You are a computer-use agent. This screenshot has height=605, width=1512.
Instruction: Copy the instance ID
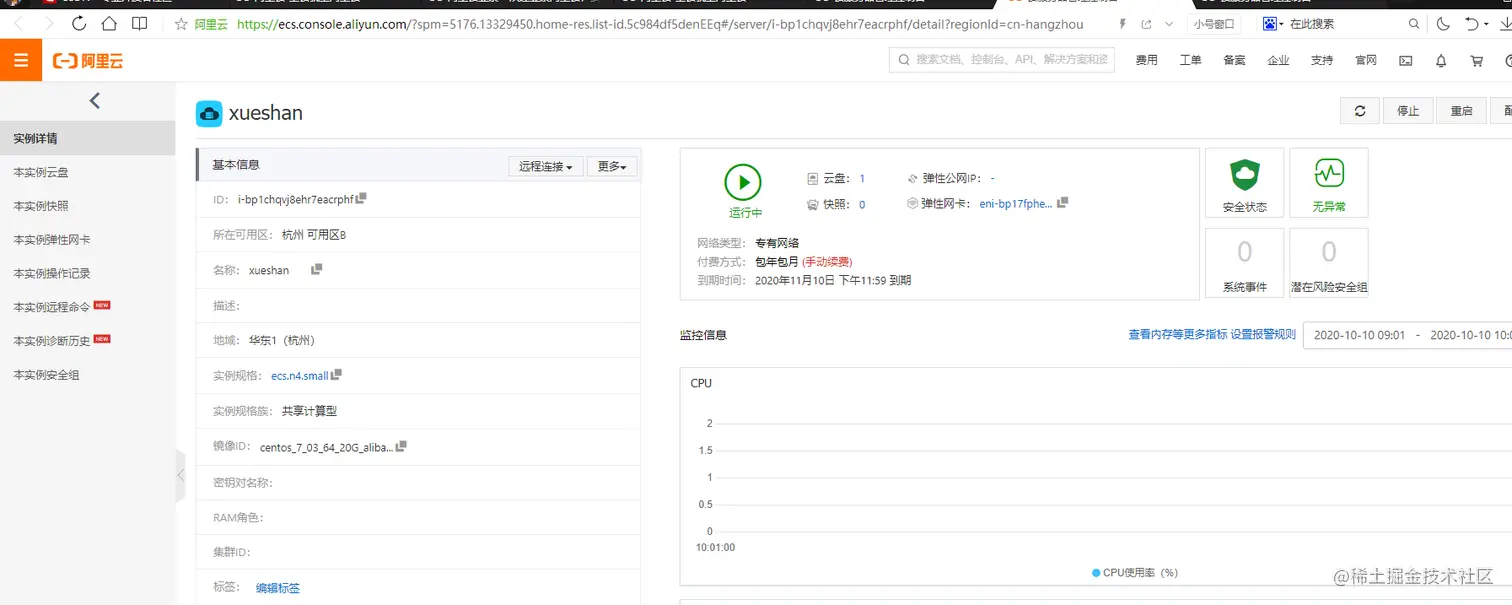tap(362, 198)
